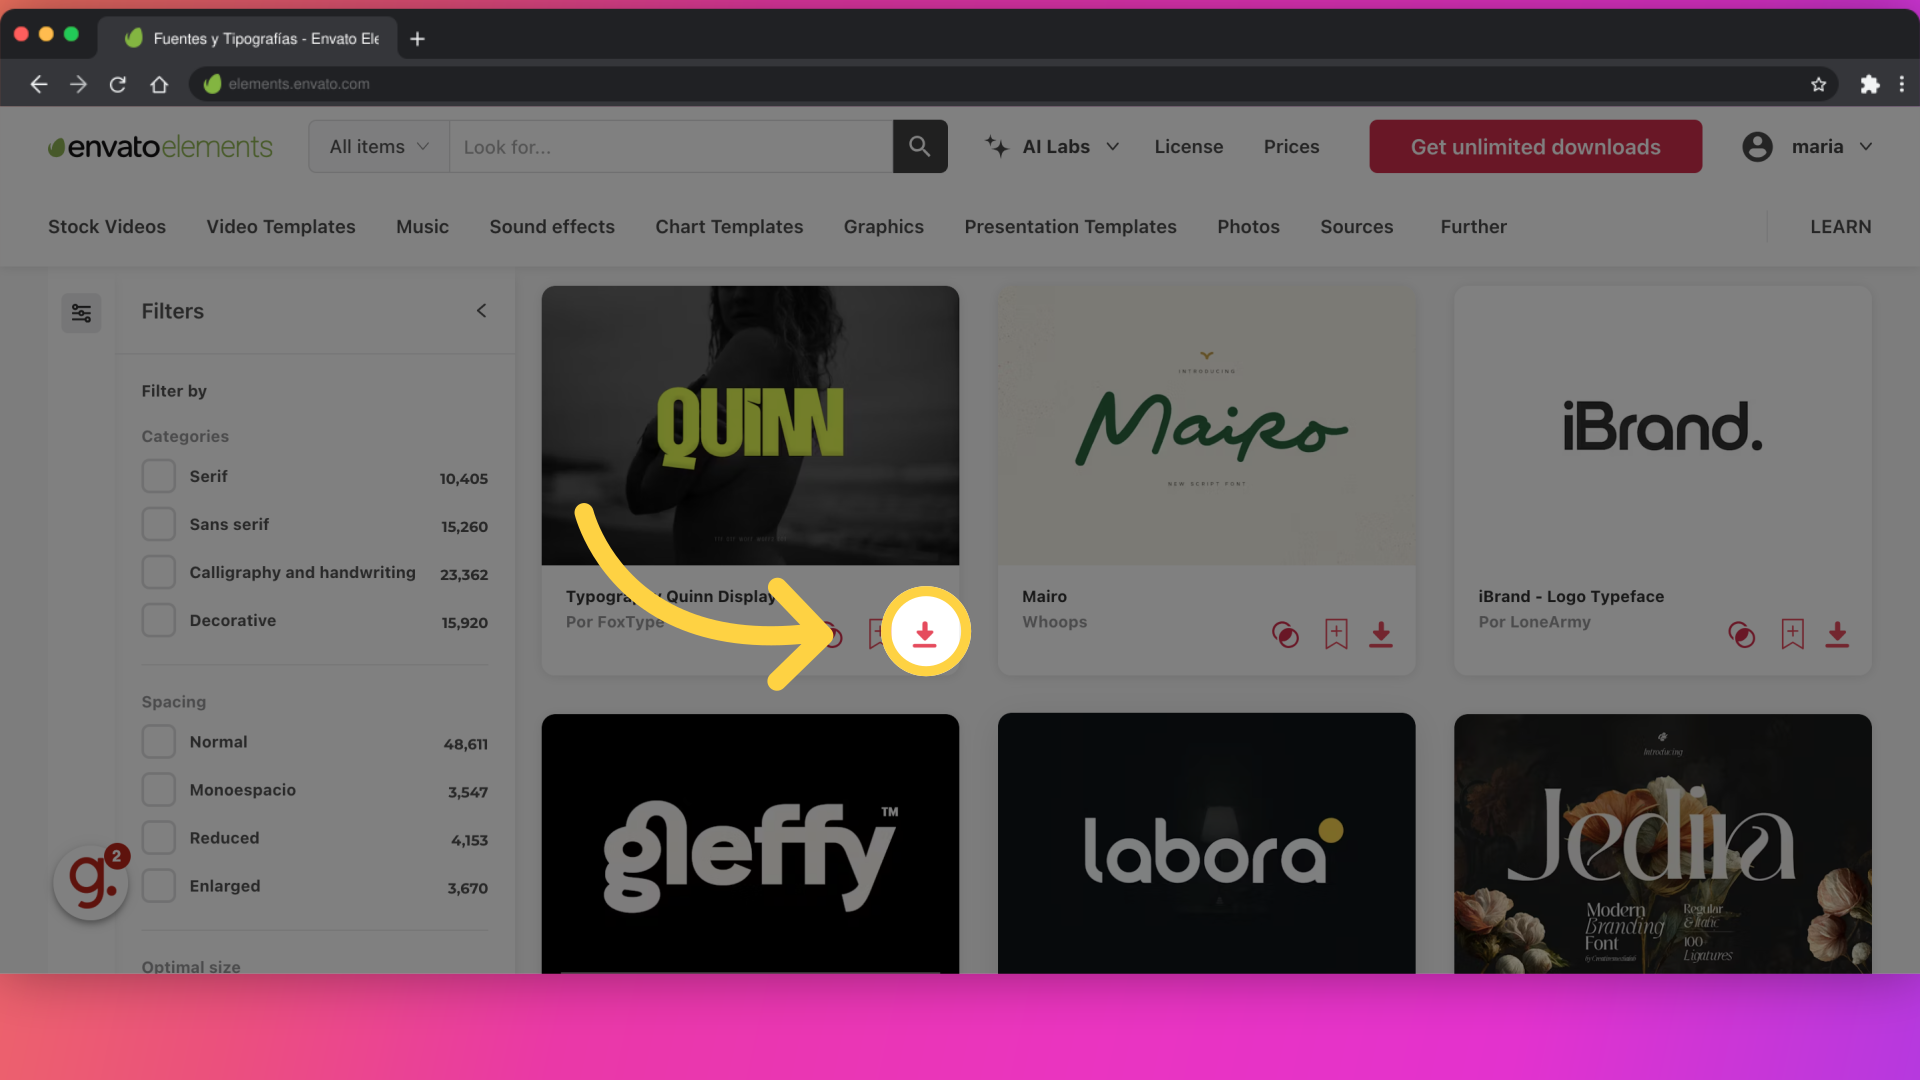
Task: Toggle the Serif category checkbox
Action: (158, 476)
